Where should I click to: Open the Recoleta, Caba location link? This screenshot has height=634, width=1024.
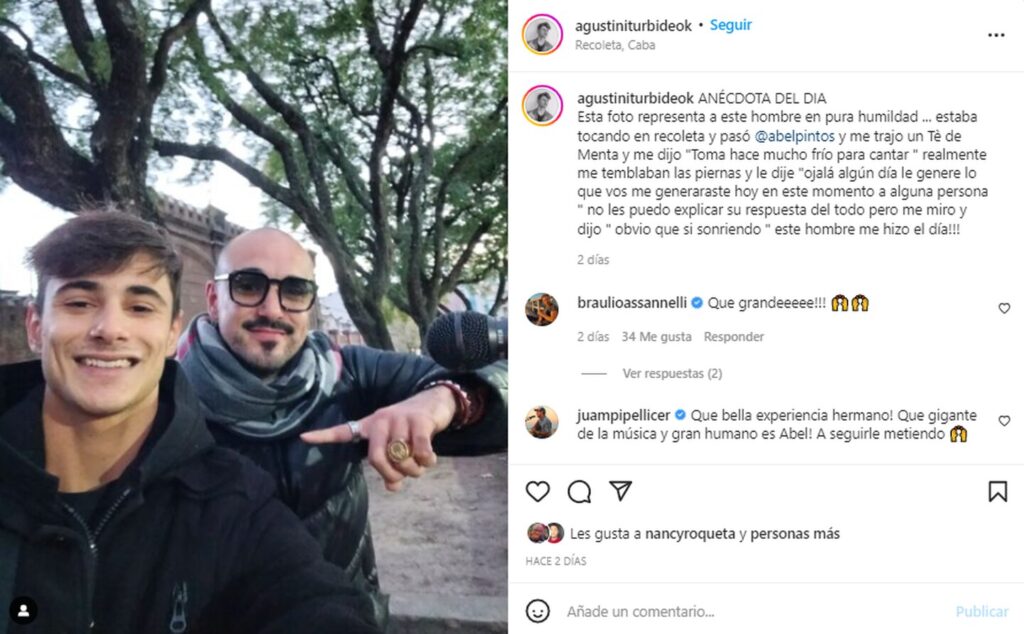click(615, 45)
